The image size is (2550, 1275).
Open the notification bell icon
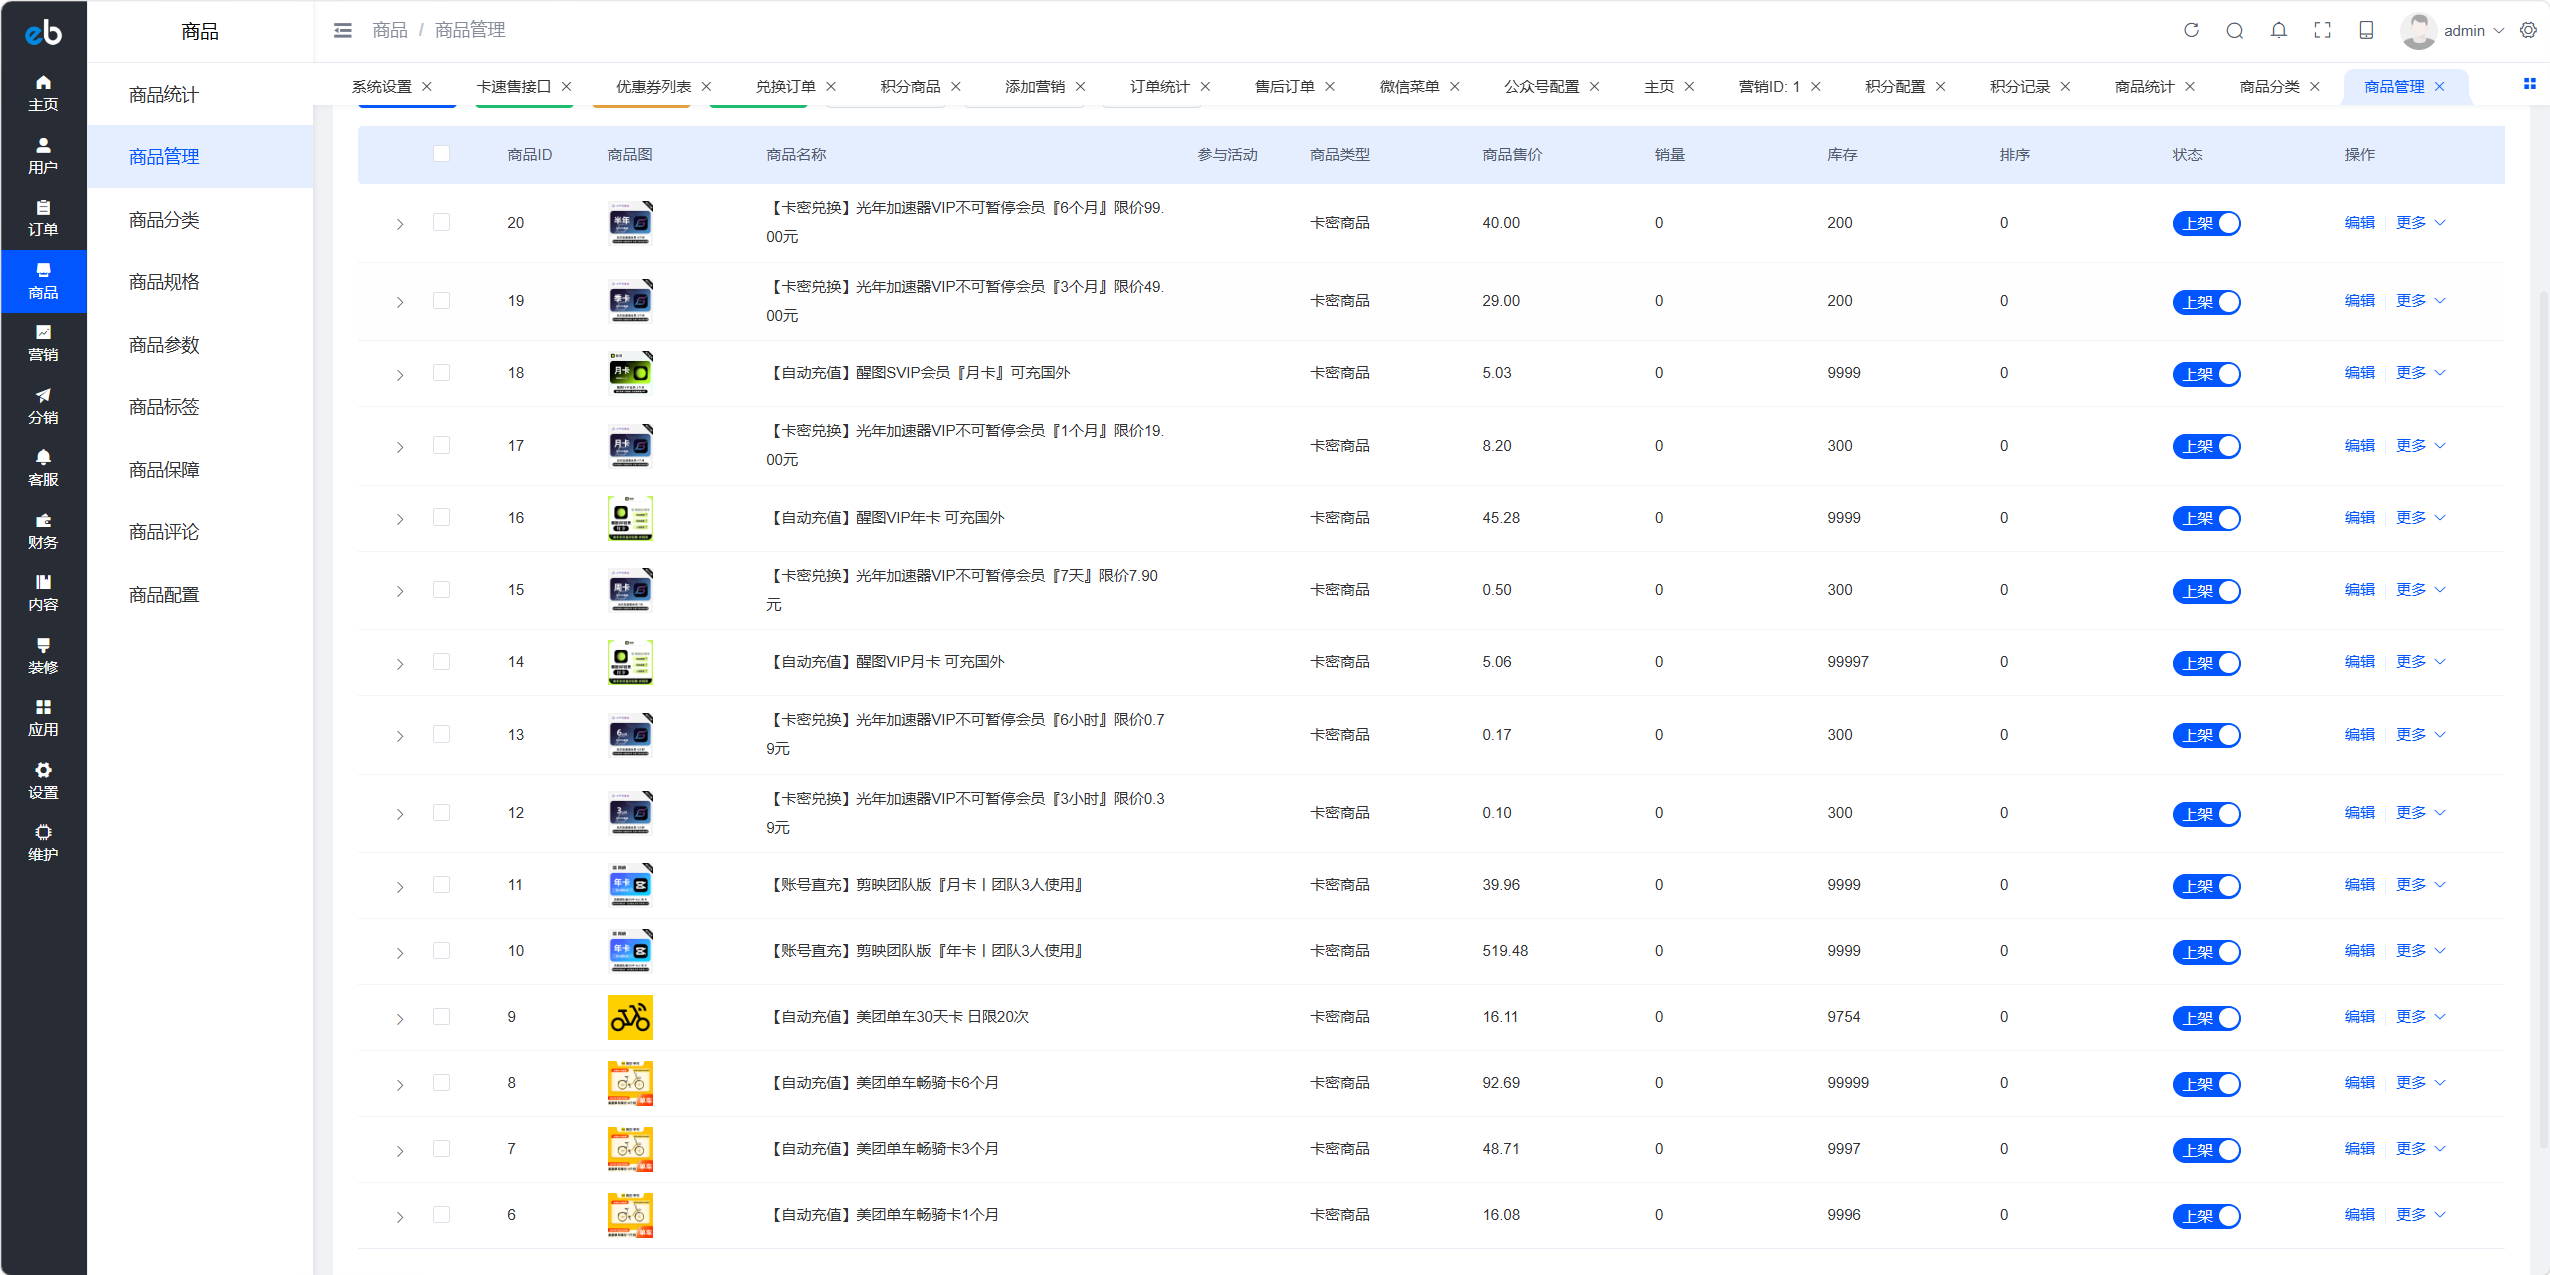[x=2278, y=30]
